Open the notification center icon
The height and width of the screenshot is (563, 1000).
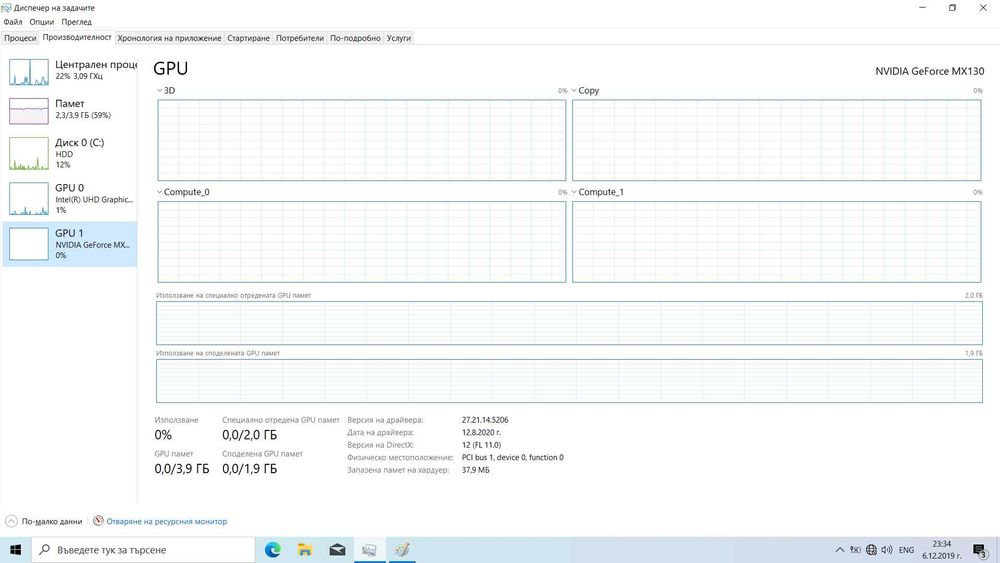pos(981,550)
